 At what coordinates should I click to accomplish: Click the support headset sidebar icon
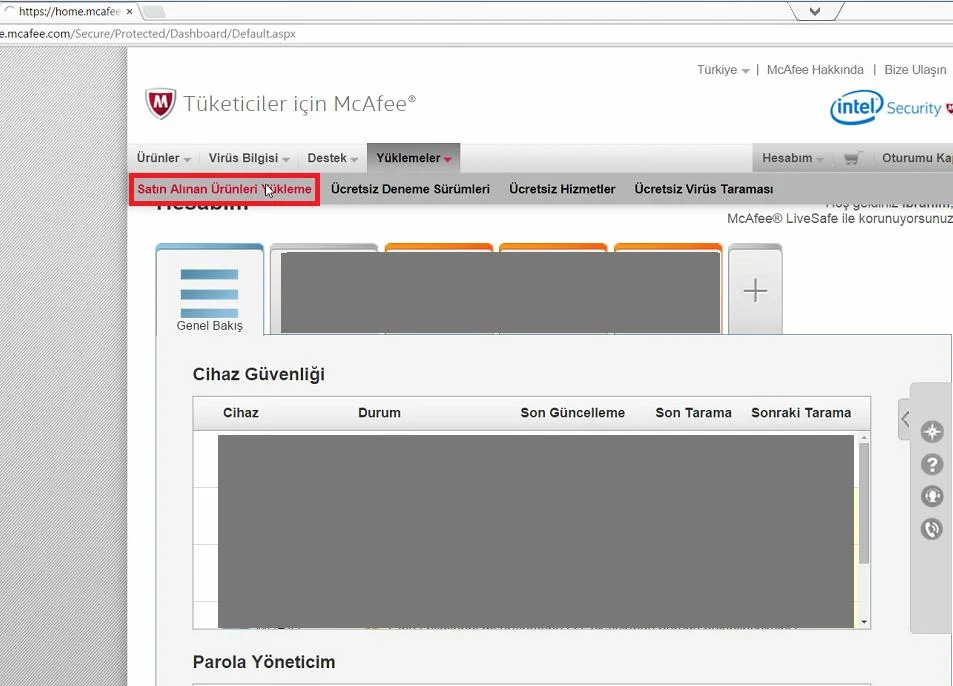pos(932,496)
